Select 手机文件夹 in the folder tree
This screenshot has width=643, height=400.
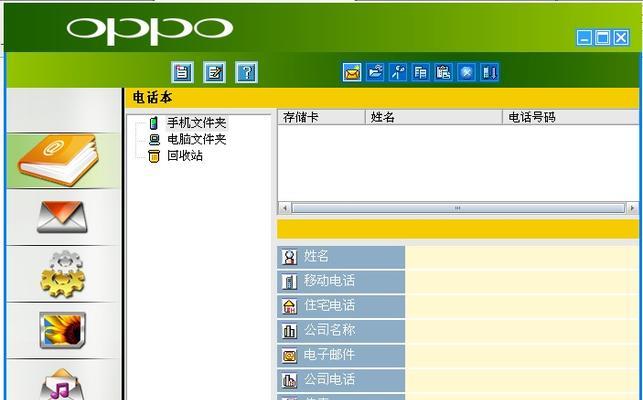196,123
